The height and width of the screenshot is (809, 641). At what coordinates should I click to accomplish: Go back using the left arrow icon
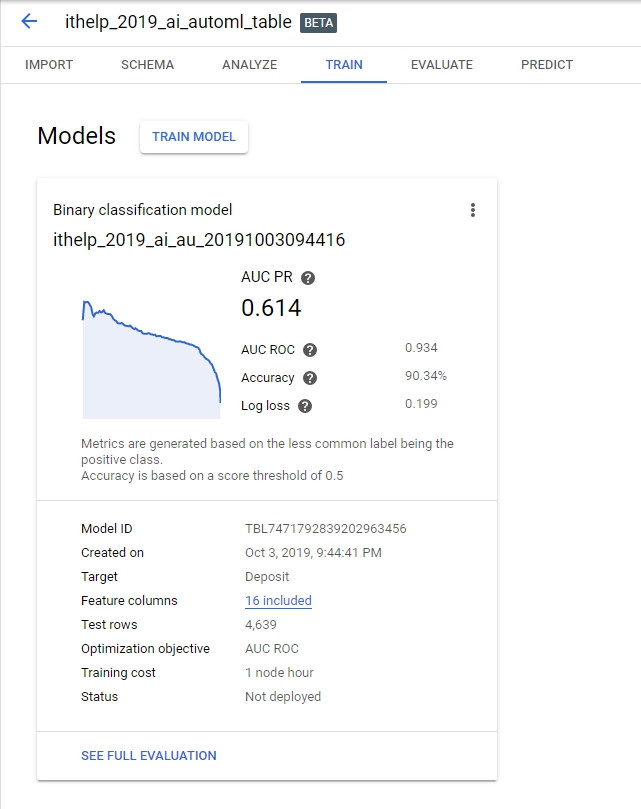pos(29,21)
